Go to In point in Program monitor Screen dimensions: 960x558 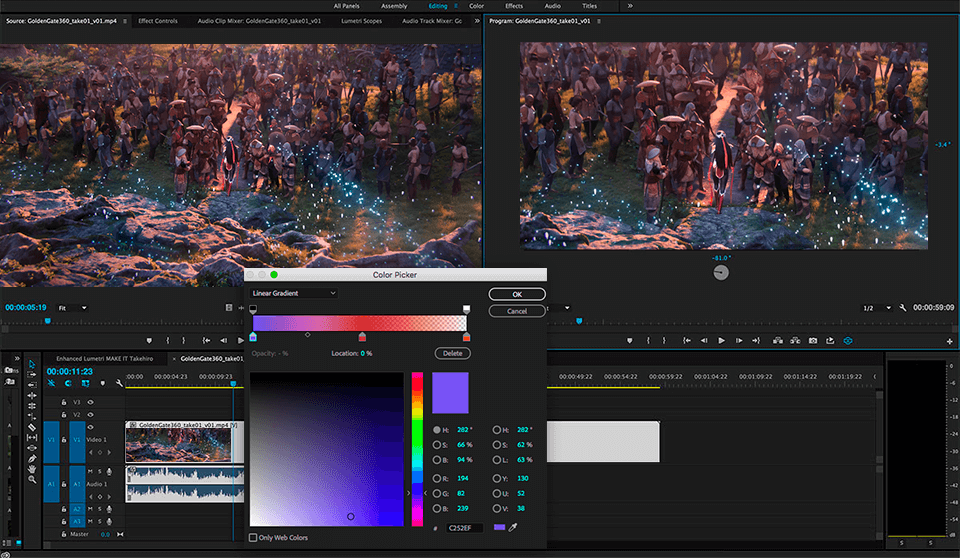point(686,341)
